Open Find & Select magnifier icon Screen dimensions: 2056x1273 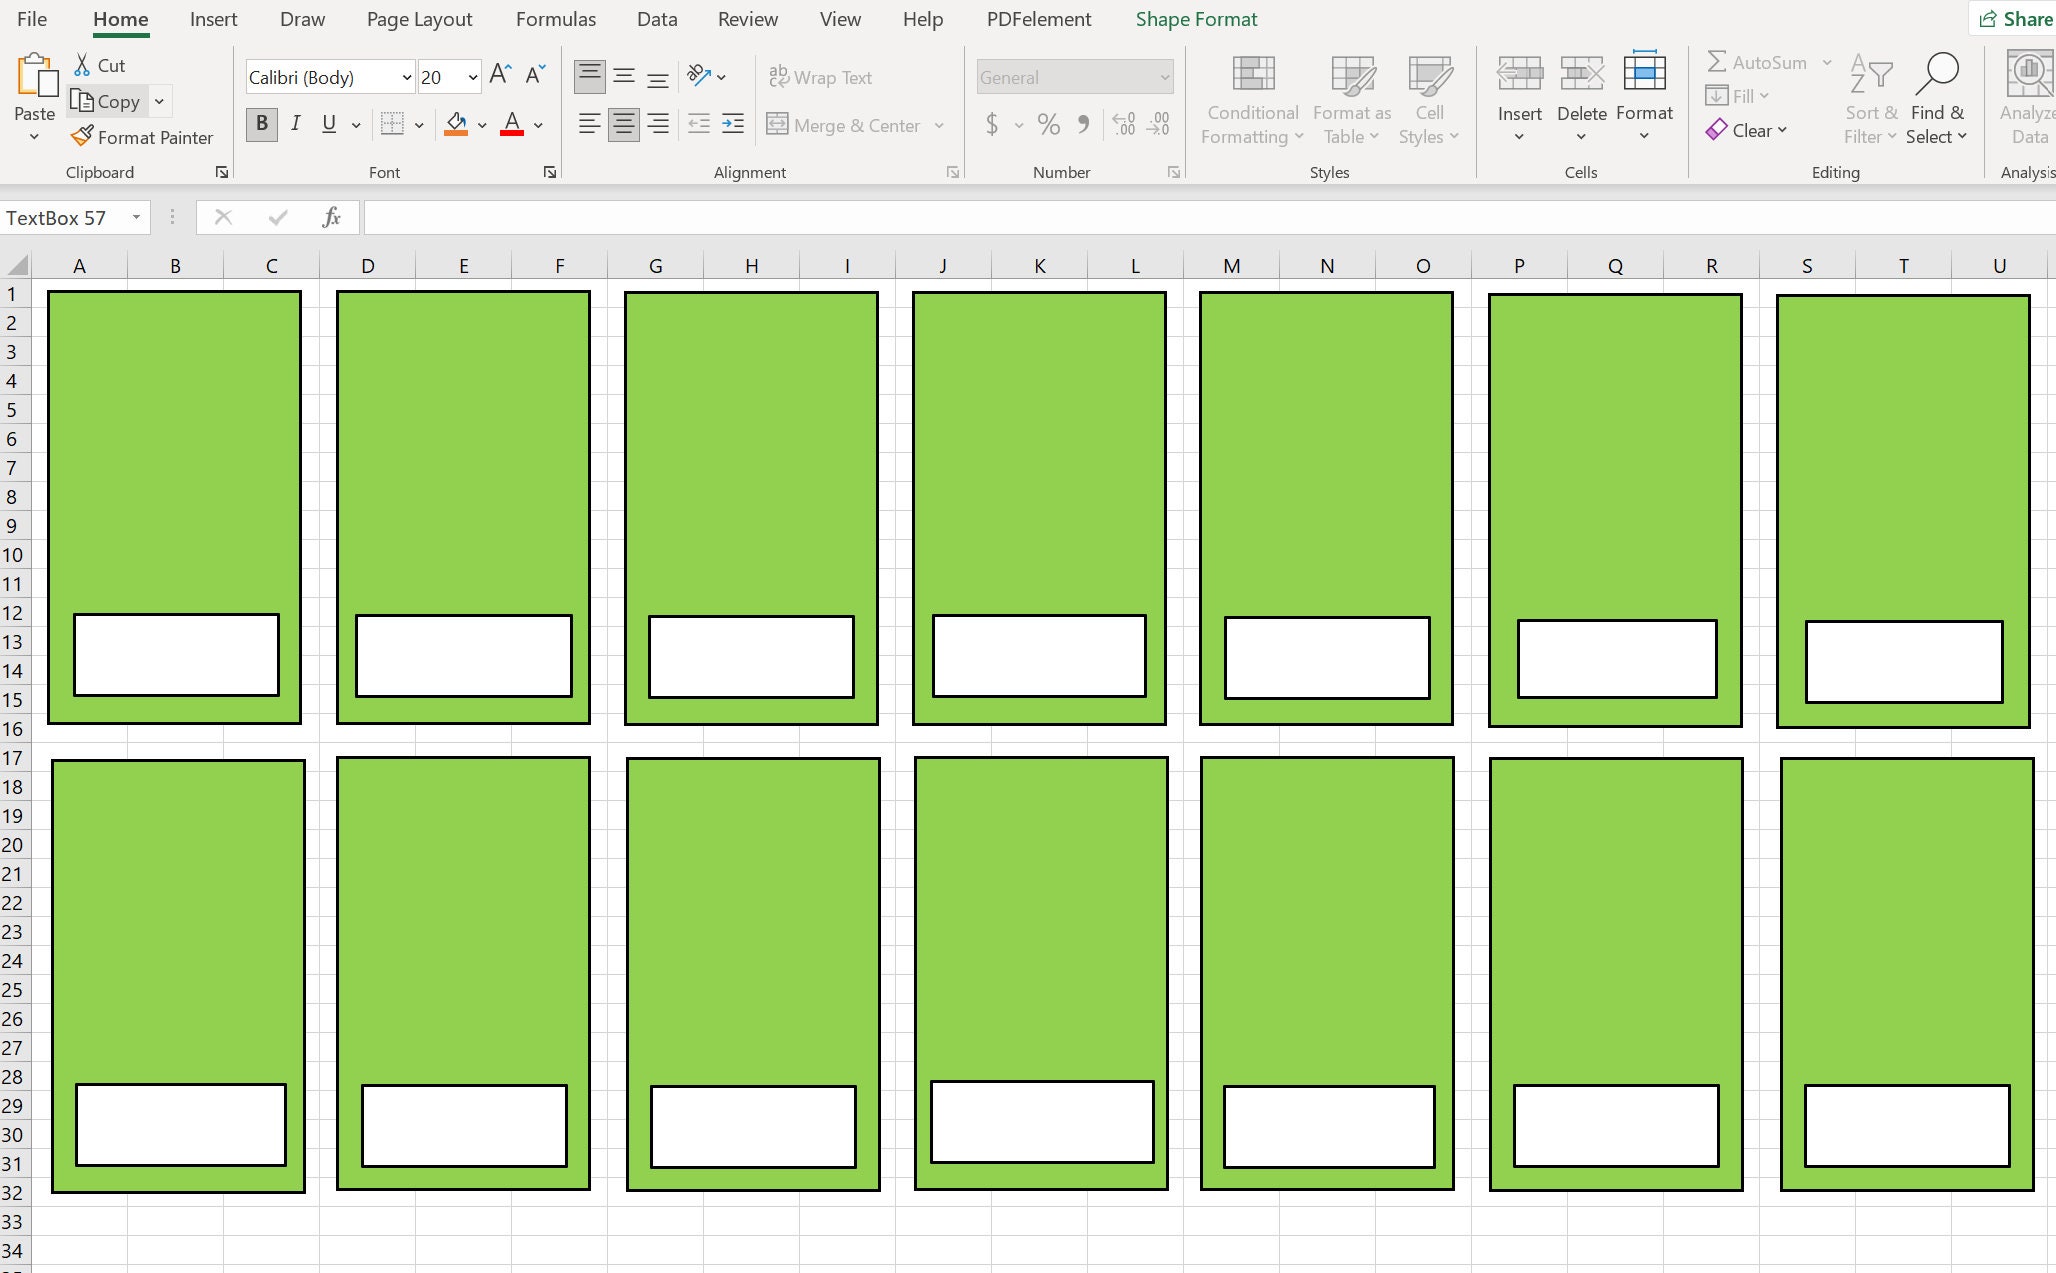tap(1937, 73)
